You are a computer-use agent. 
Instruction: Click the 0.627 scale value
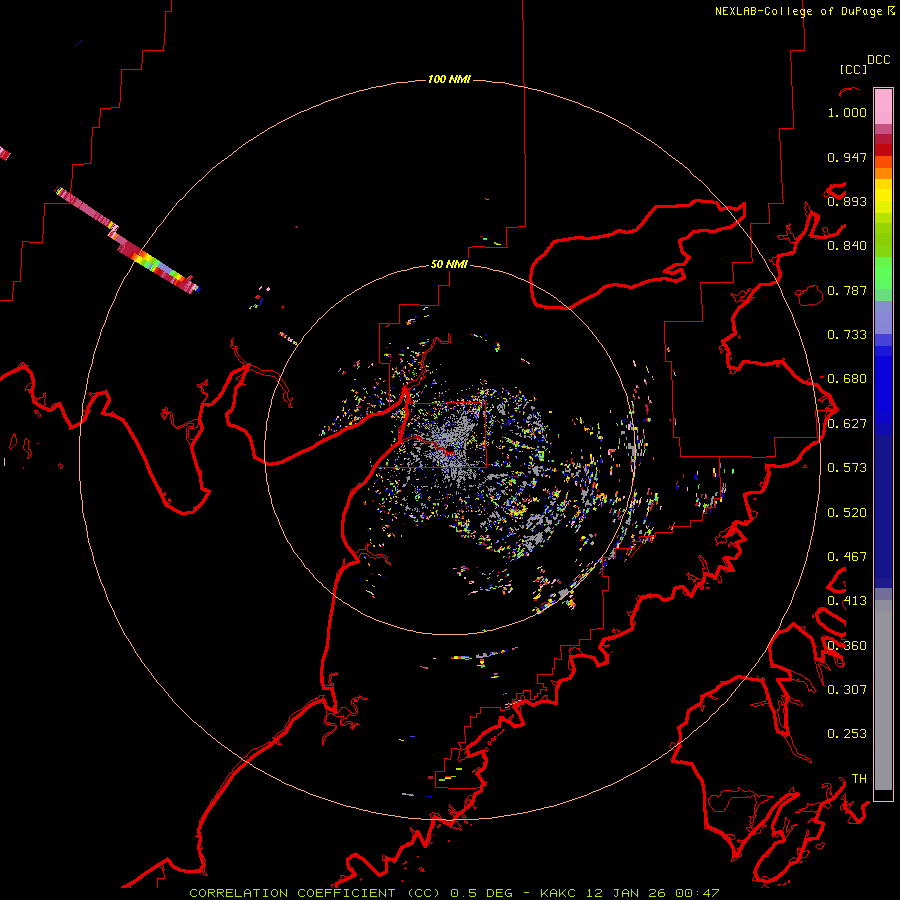(847, 424)
